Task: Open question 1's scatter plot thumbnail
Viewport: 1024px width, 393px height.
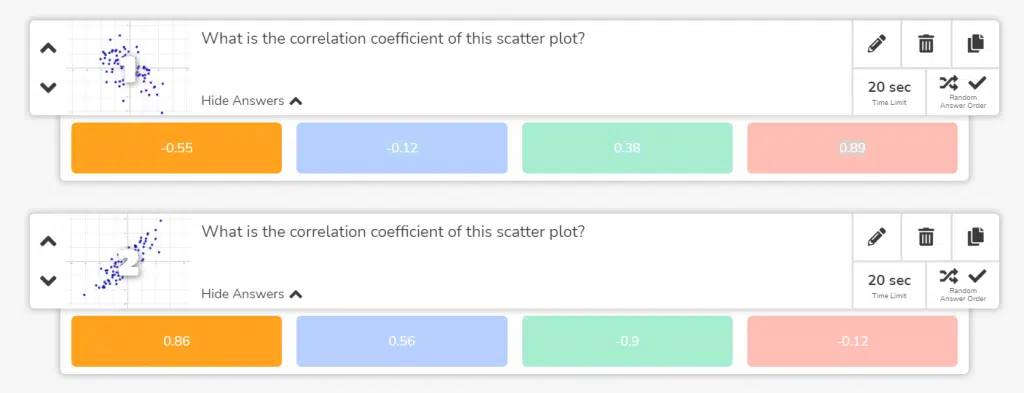Action: click(129, 68)
